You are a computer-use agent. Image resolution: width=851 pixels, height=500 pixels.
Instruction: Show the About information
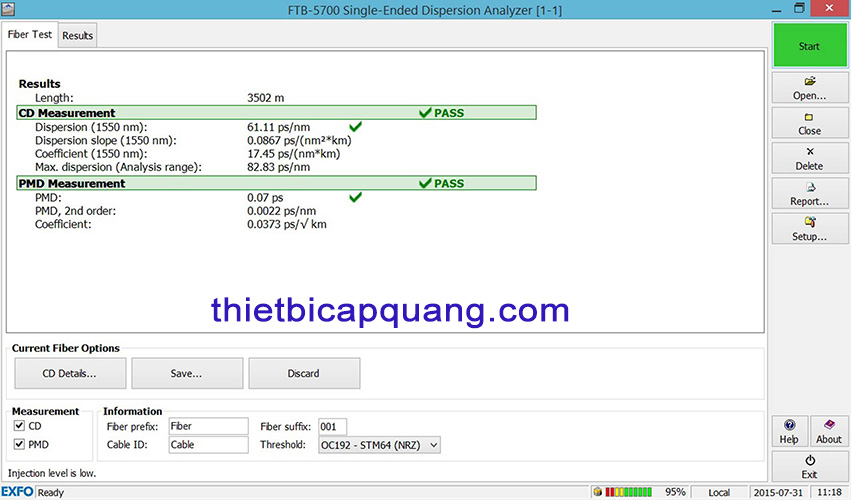pos(829,432)
